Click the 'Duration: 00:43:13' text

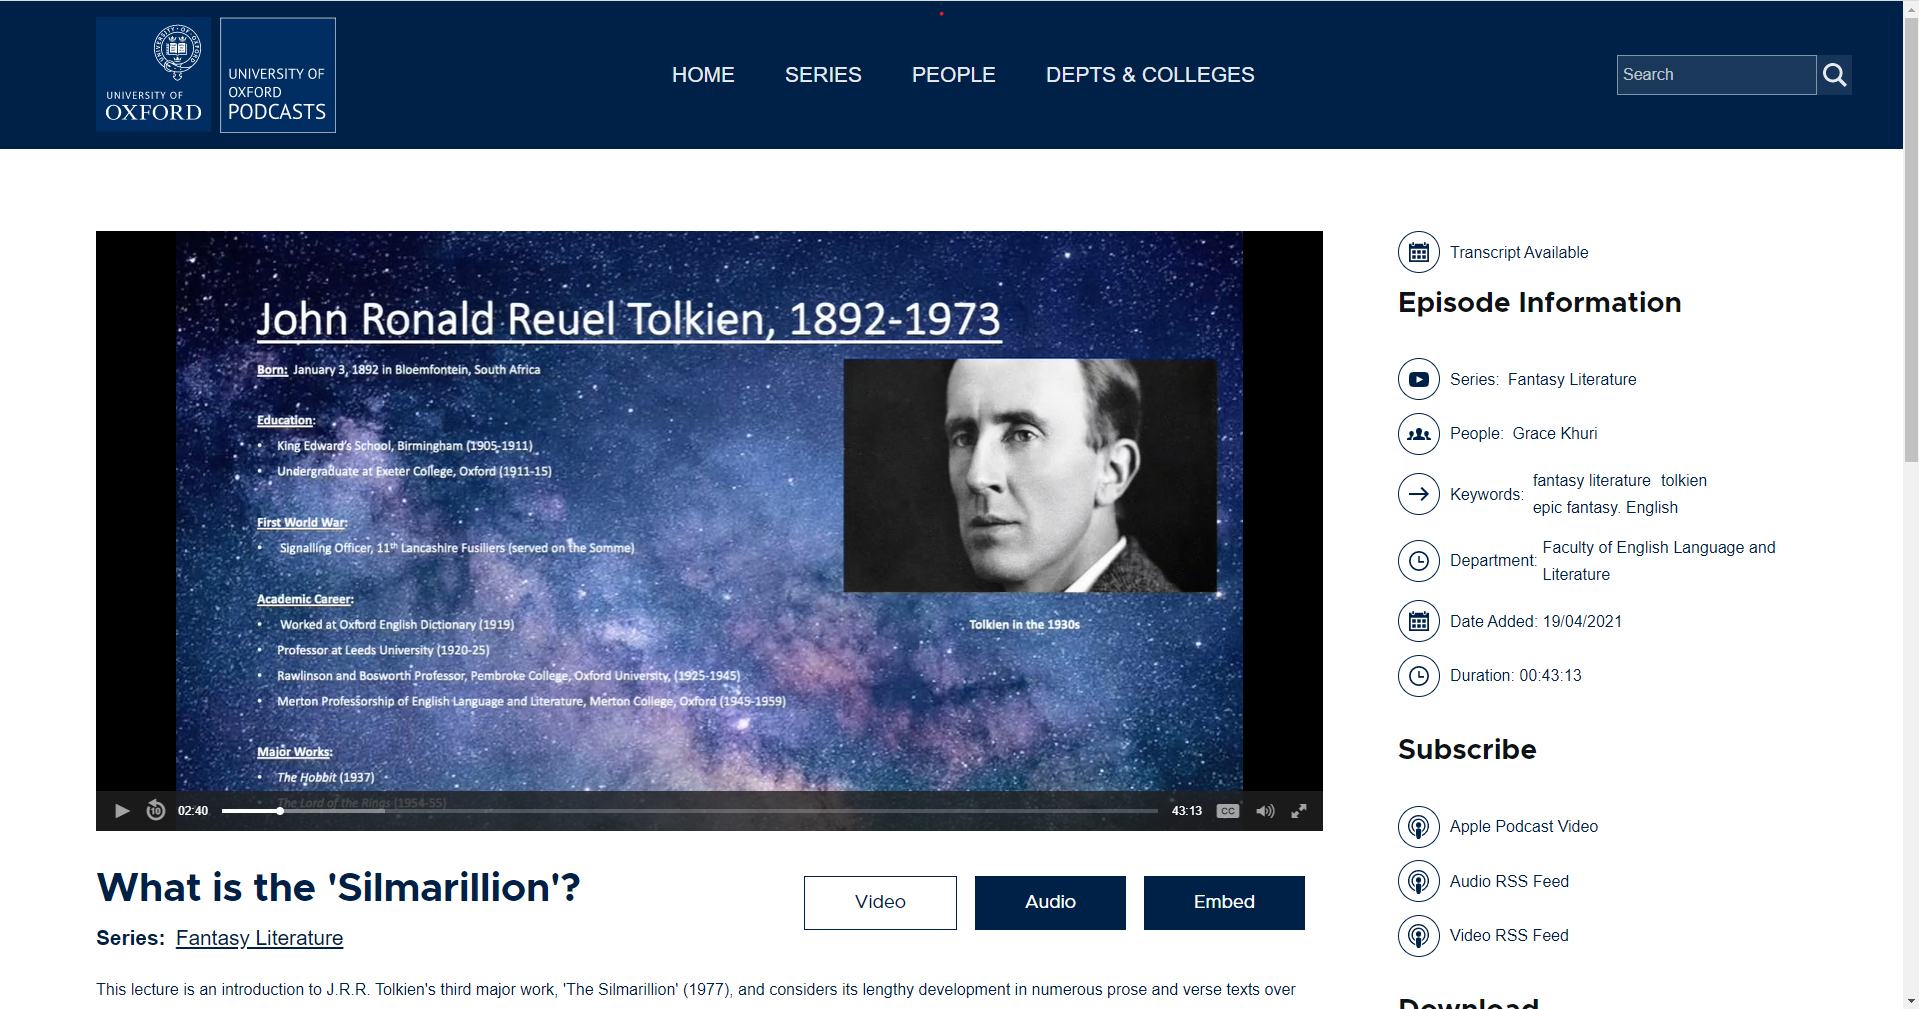(1516, 675)
